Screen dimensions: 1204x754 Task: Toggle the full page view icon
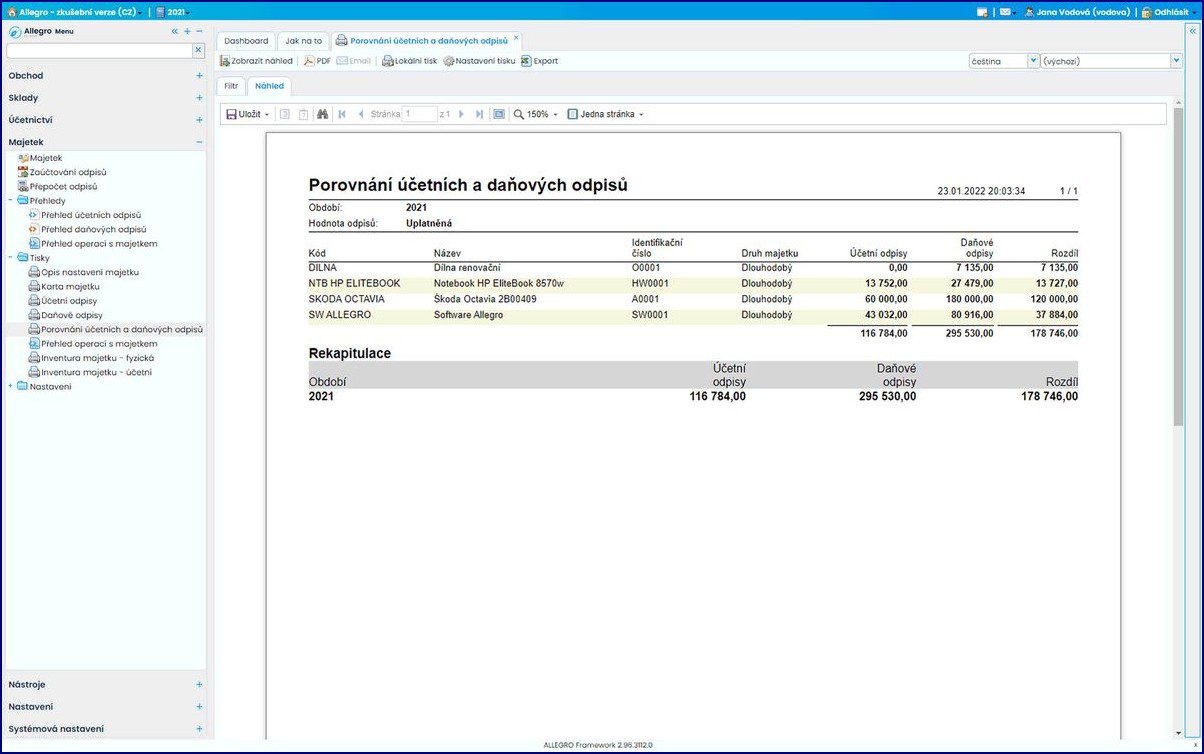tap(499, 114)
